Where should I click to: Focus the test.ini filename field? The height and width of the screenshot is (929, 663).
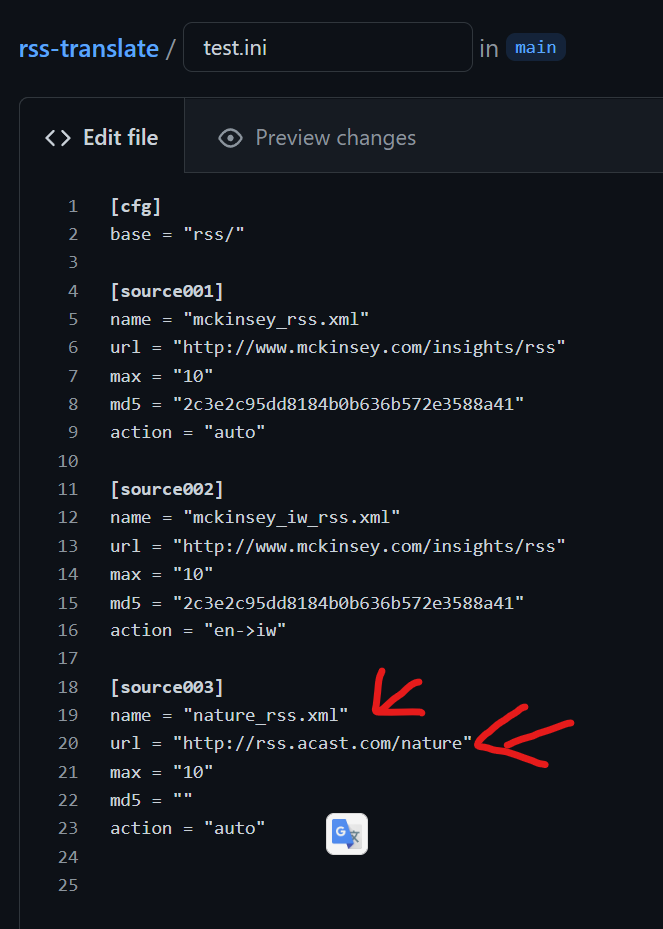[327, 48]
